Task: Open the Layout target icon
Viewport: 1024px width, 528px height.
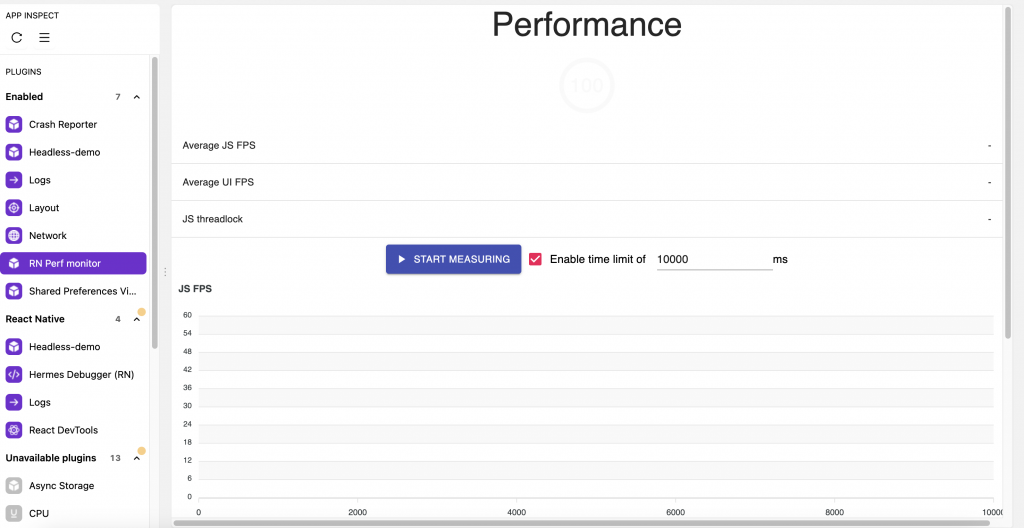Action: (14, 208)
